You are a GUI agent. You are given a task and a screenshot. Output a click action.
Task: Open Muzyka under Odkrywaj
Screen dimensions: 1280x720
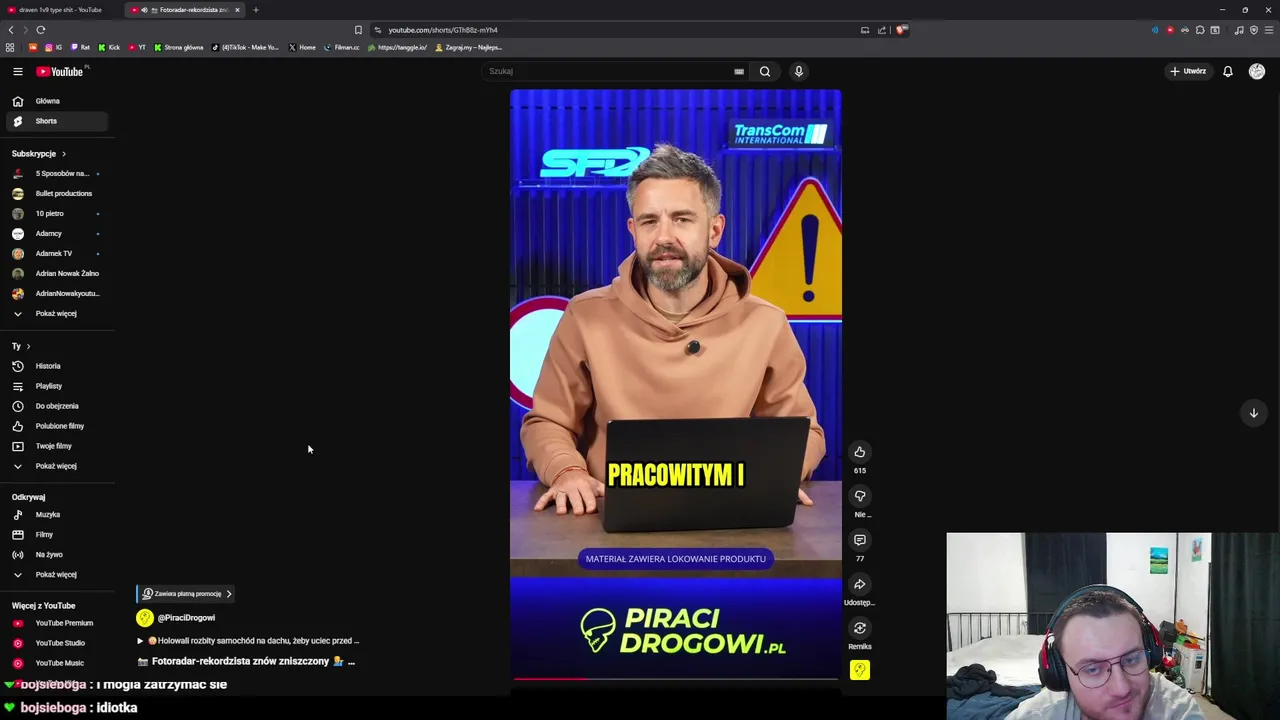click(x=57, y=514)
